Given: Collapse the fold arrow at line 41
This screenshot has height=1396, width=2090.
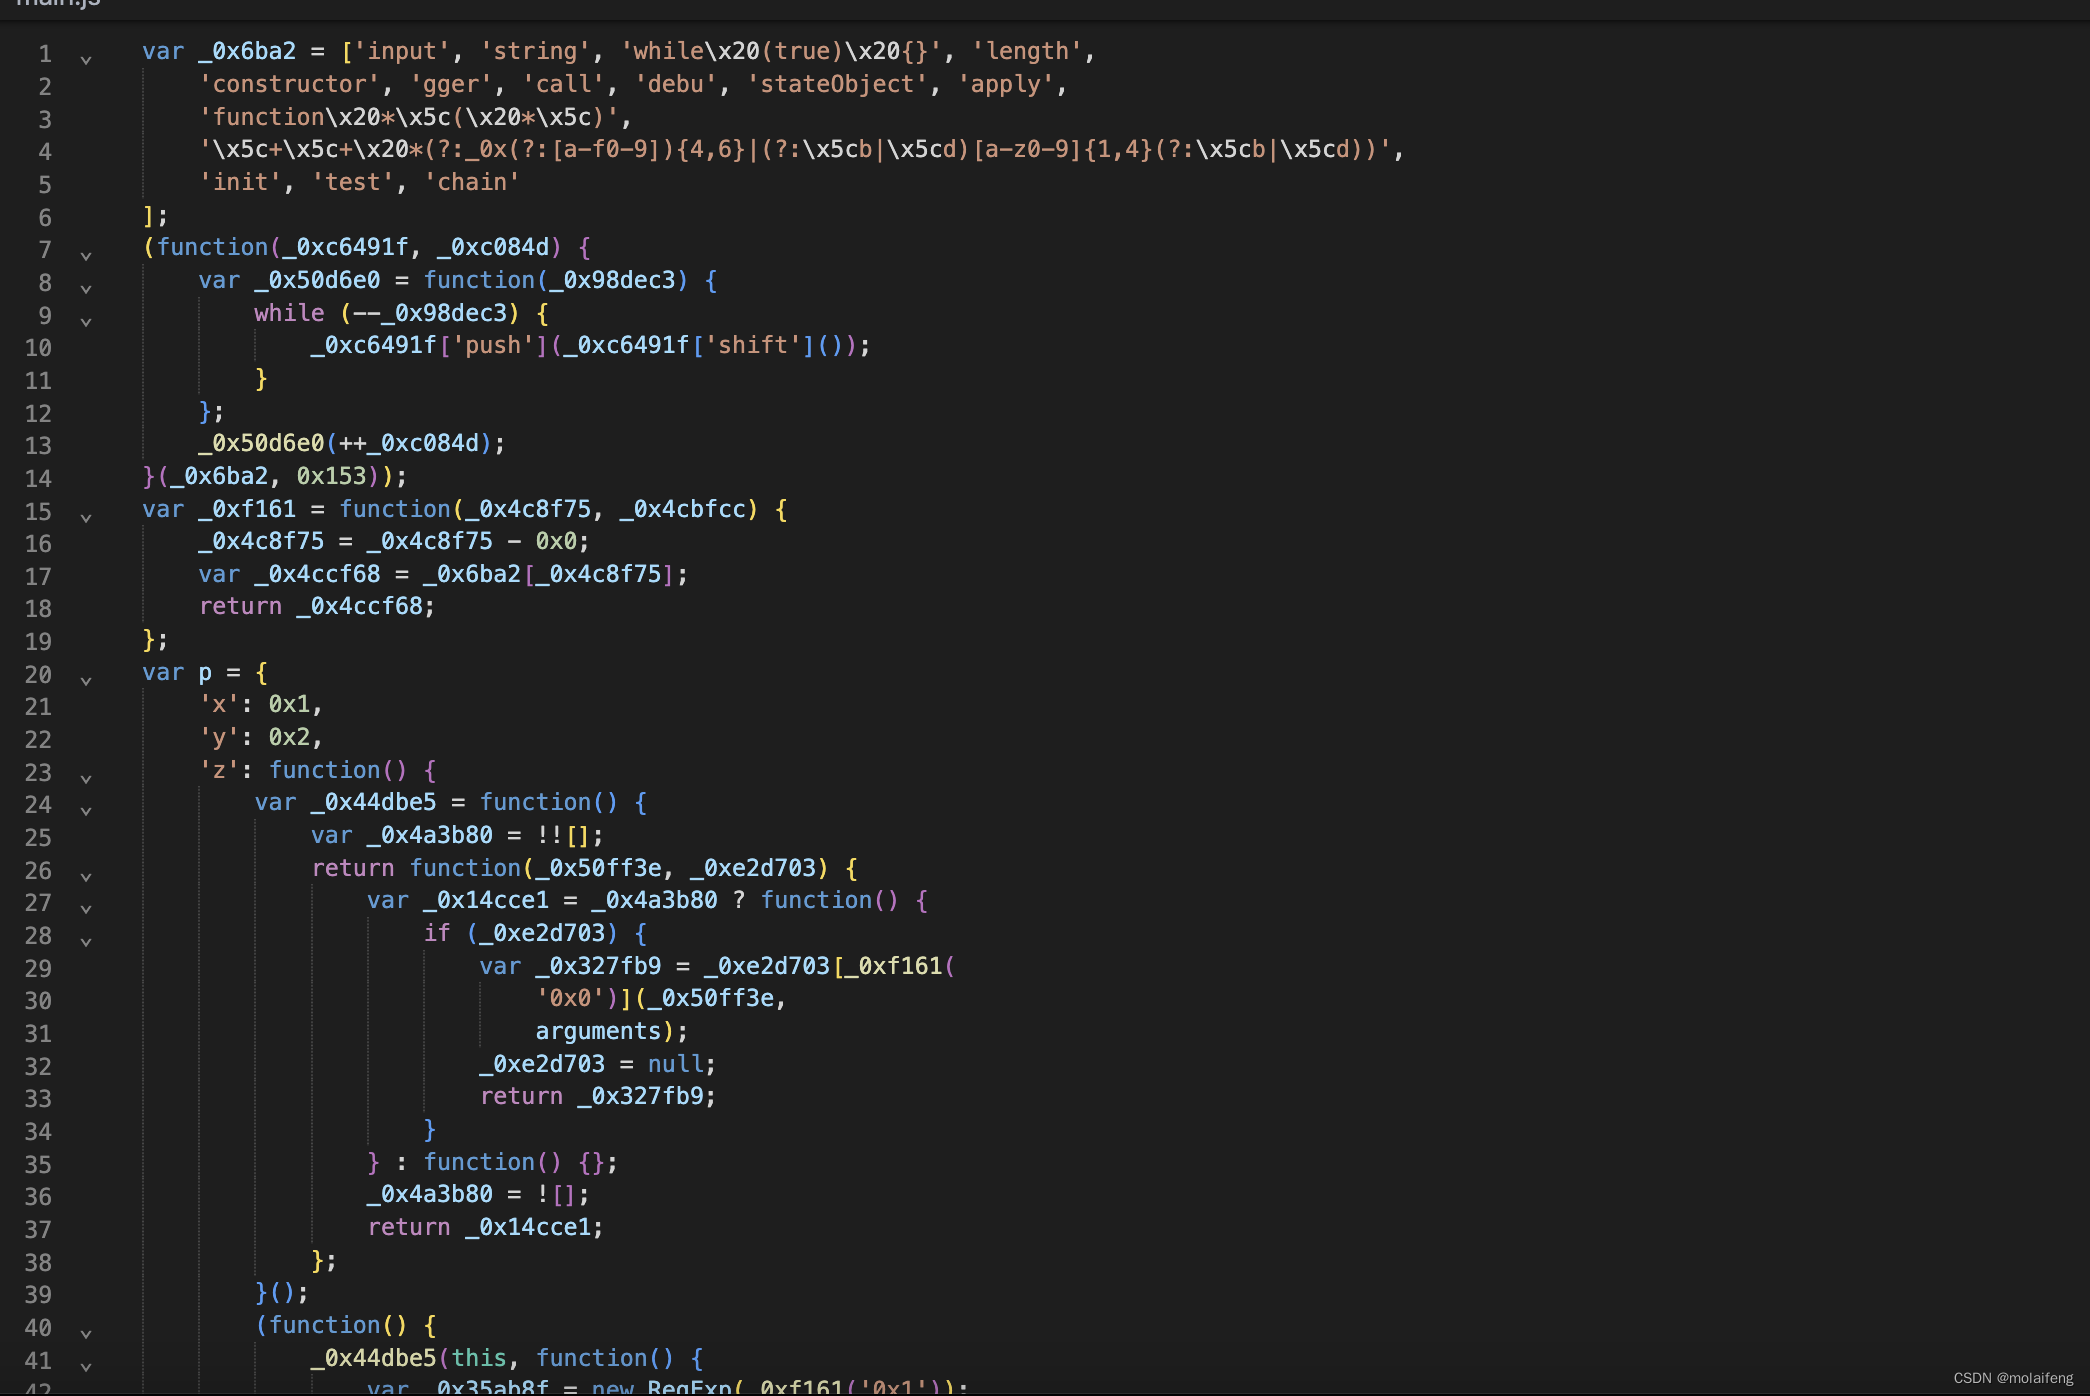Looking at the screenshot, I should coord(86,1367).
